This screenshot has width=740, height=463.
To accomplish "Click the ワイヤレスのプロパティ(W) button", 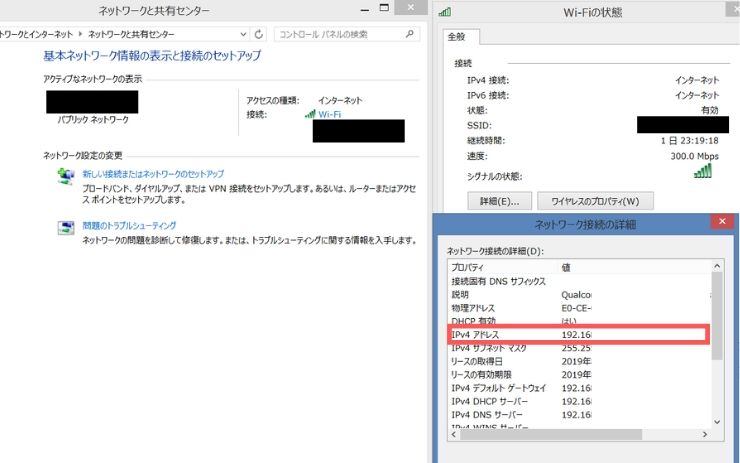I will (595, 201).
